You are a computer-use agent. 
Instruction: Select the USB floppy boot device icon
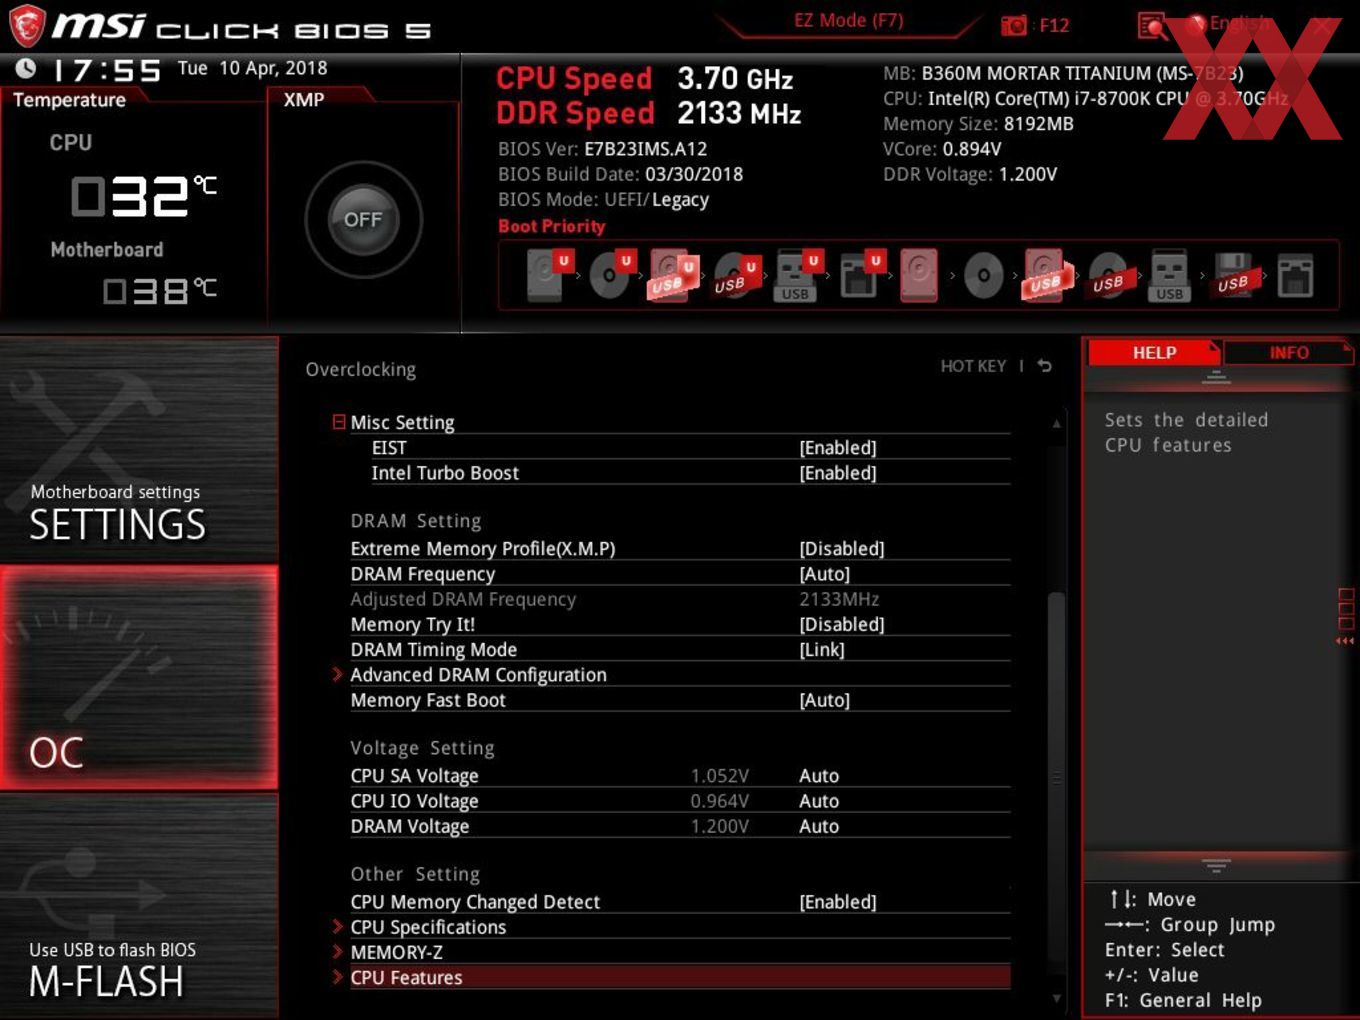1233,275
